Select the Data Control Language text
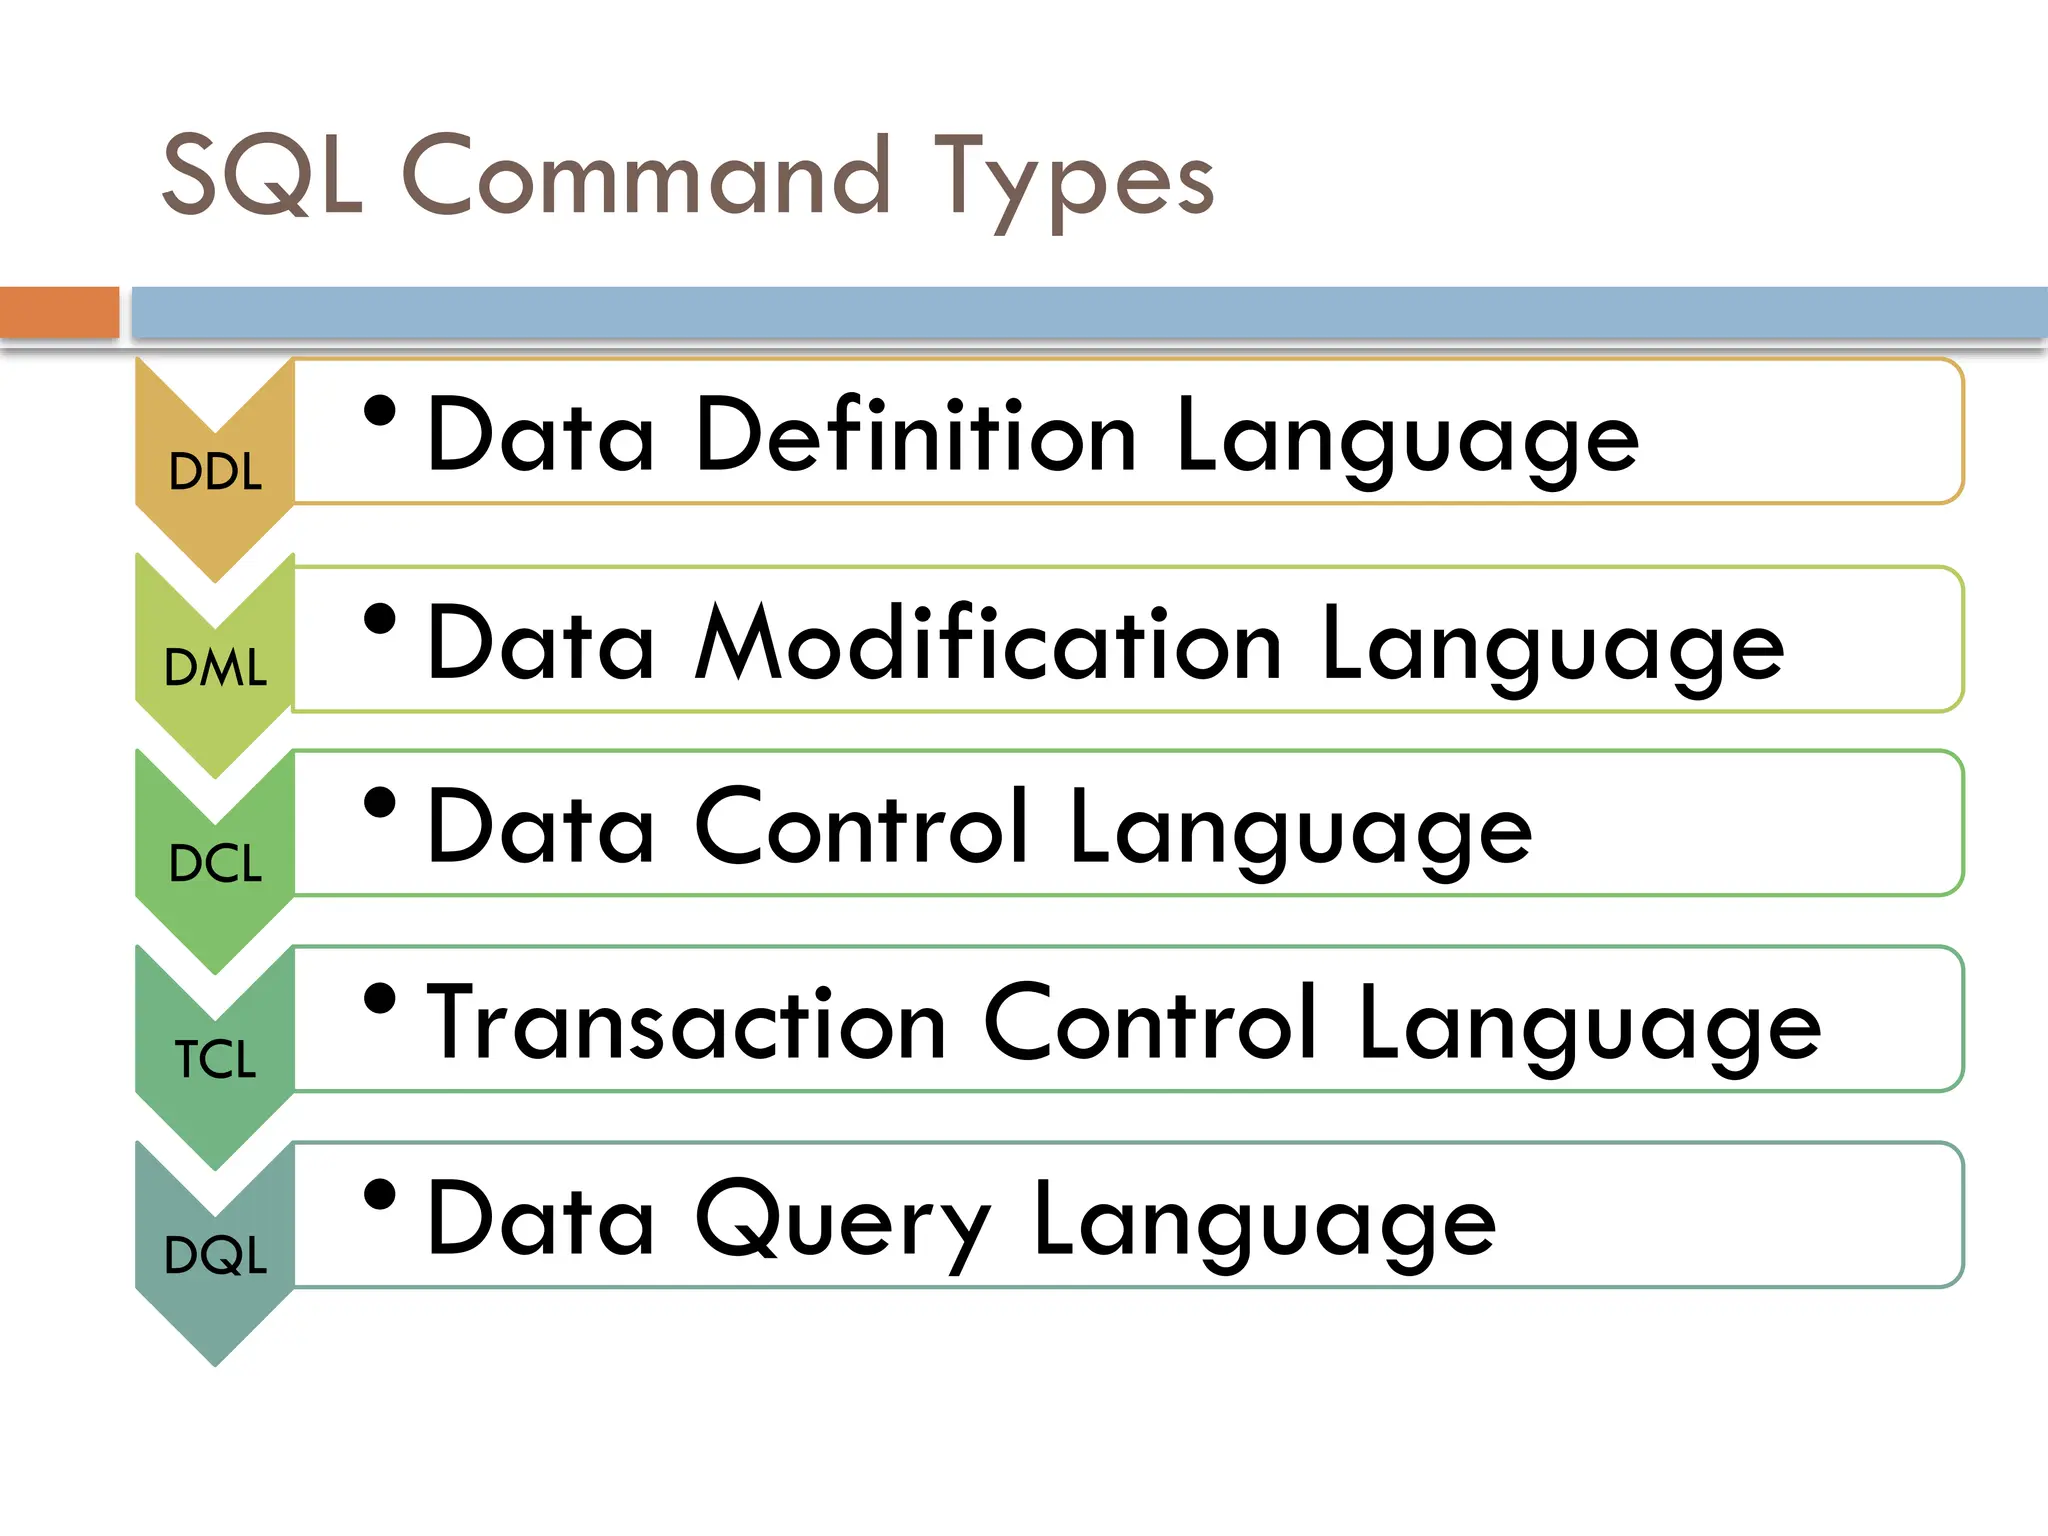2048x1536 pixels. pyautogui.click(x=978, y=826)
